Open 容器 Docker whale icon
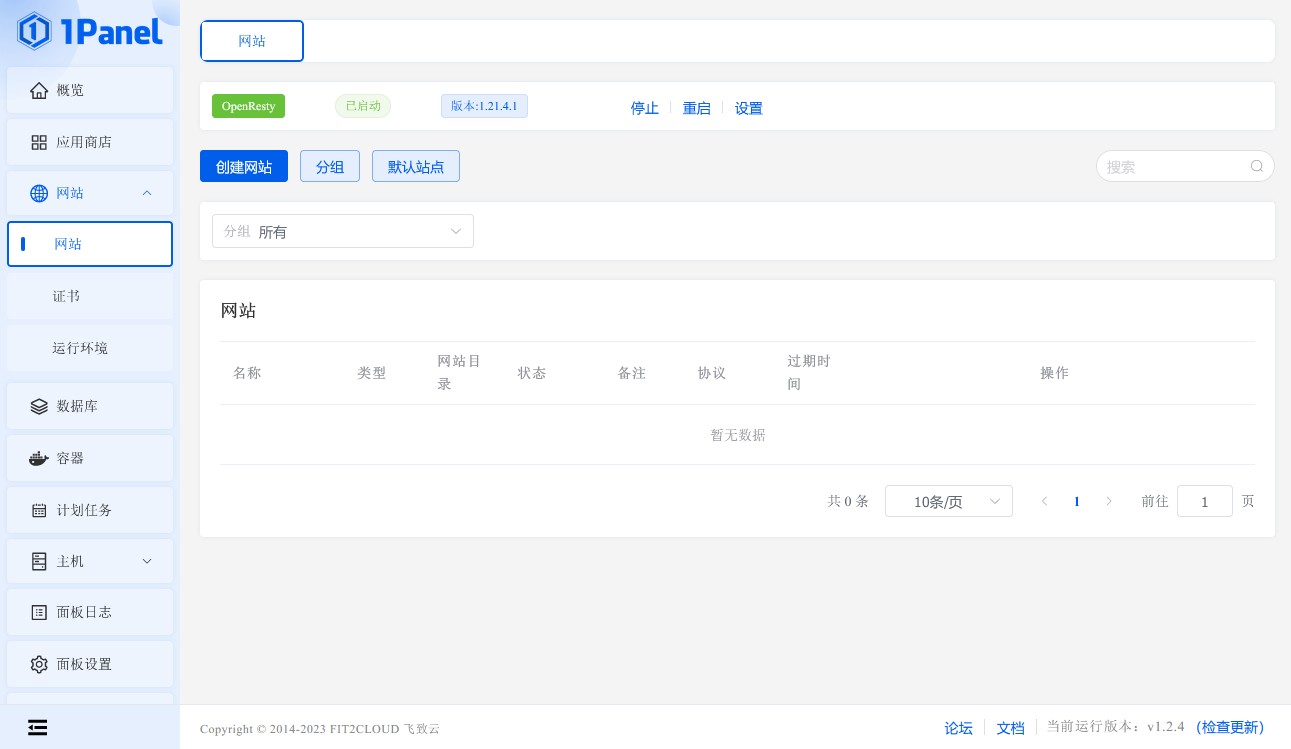This screenshot has width=1291, height=749. tap(39, 458)
